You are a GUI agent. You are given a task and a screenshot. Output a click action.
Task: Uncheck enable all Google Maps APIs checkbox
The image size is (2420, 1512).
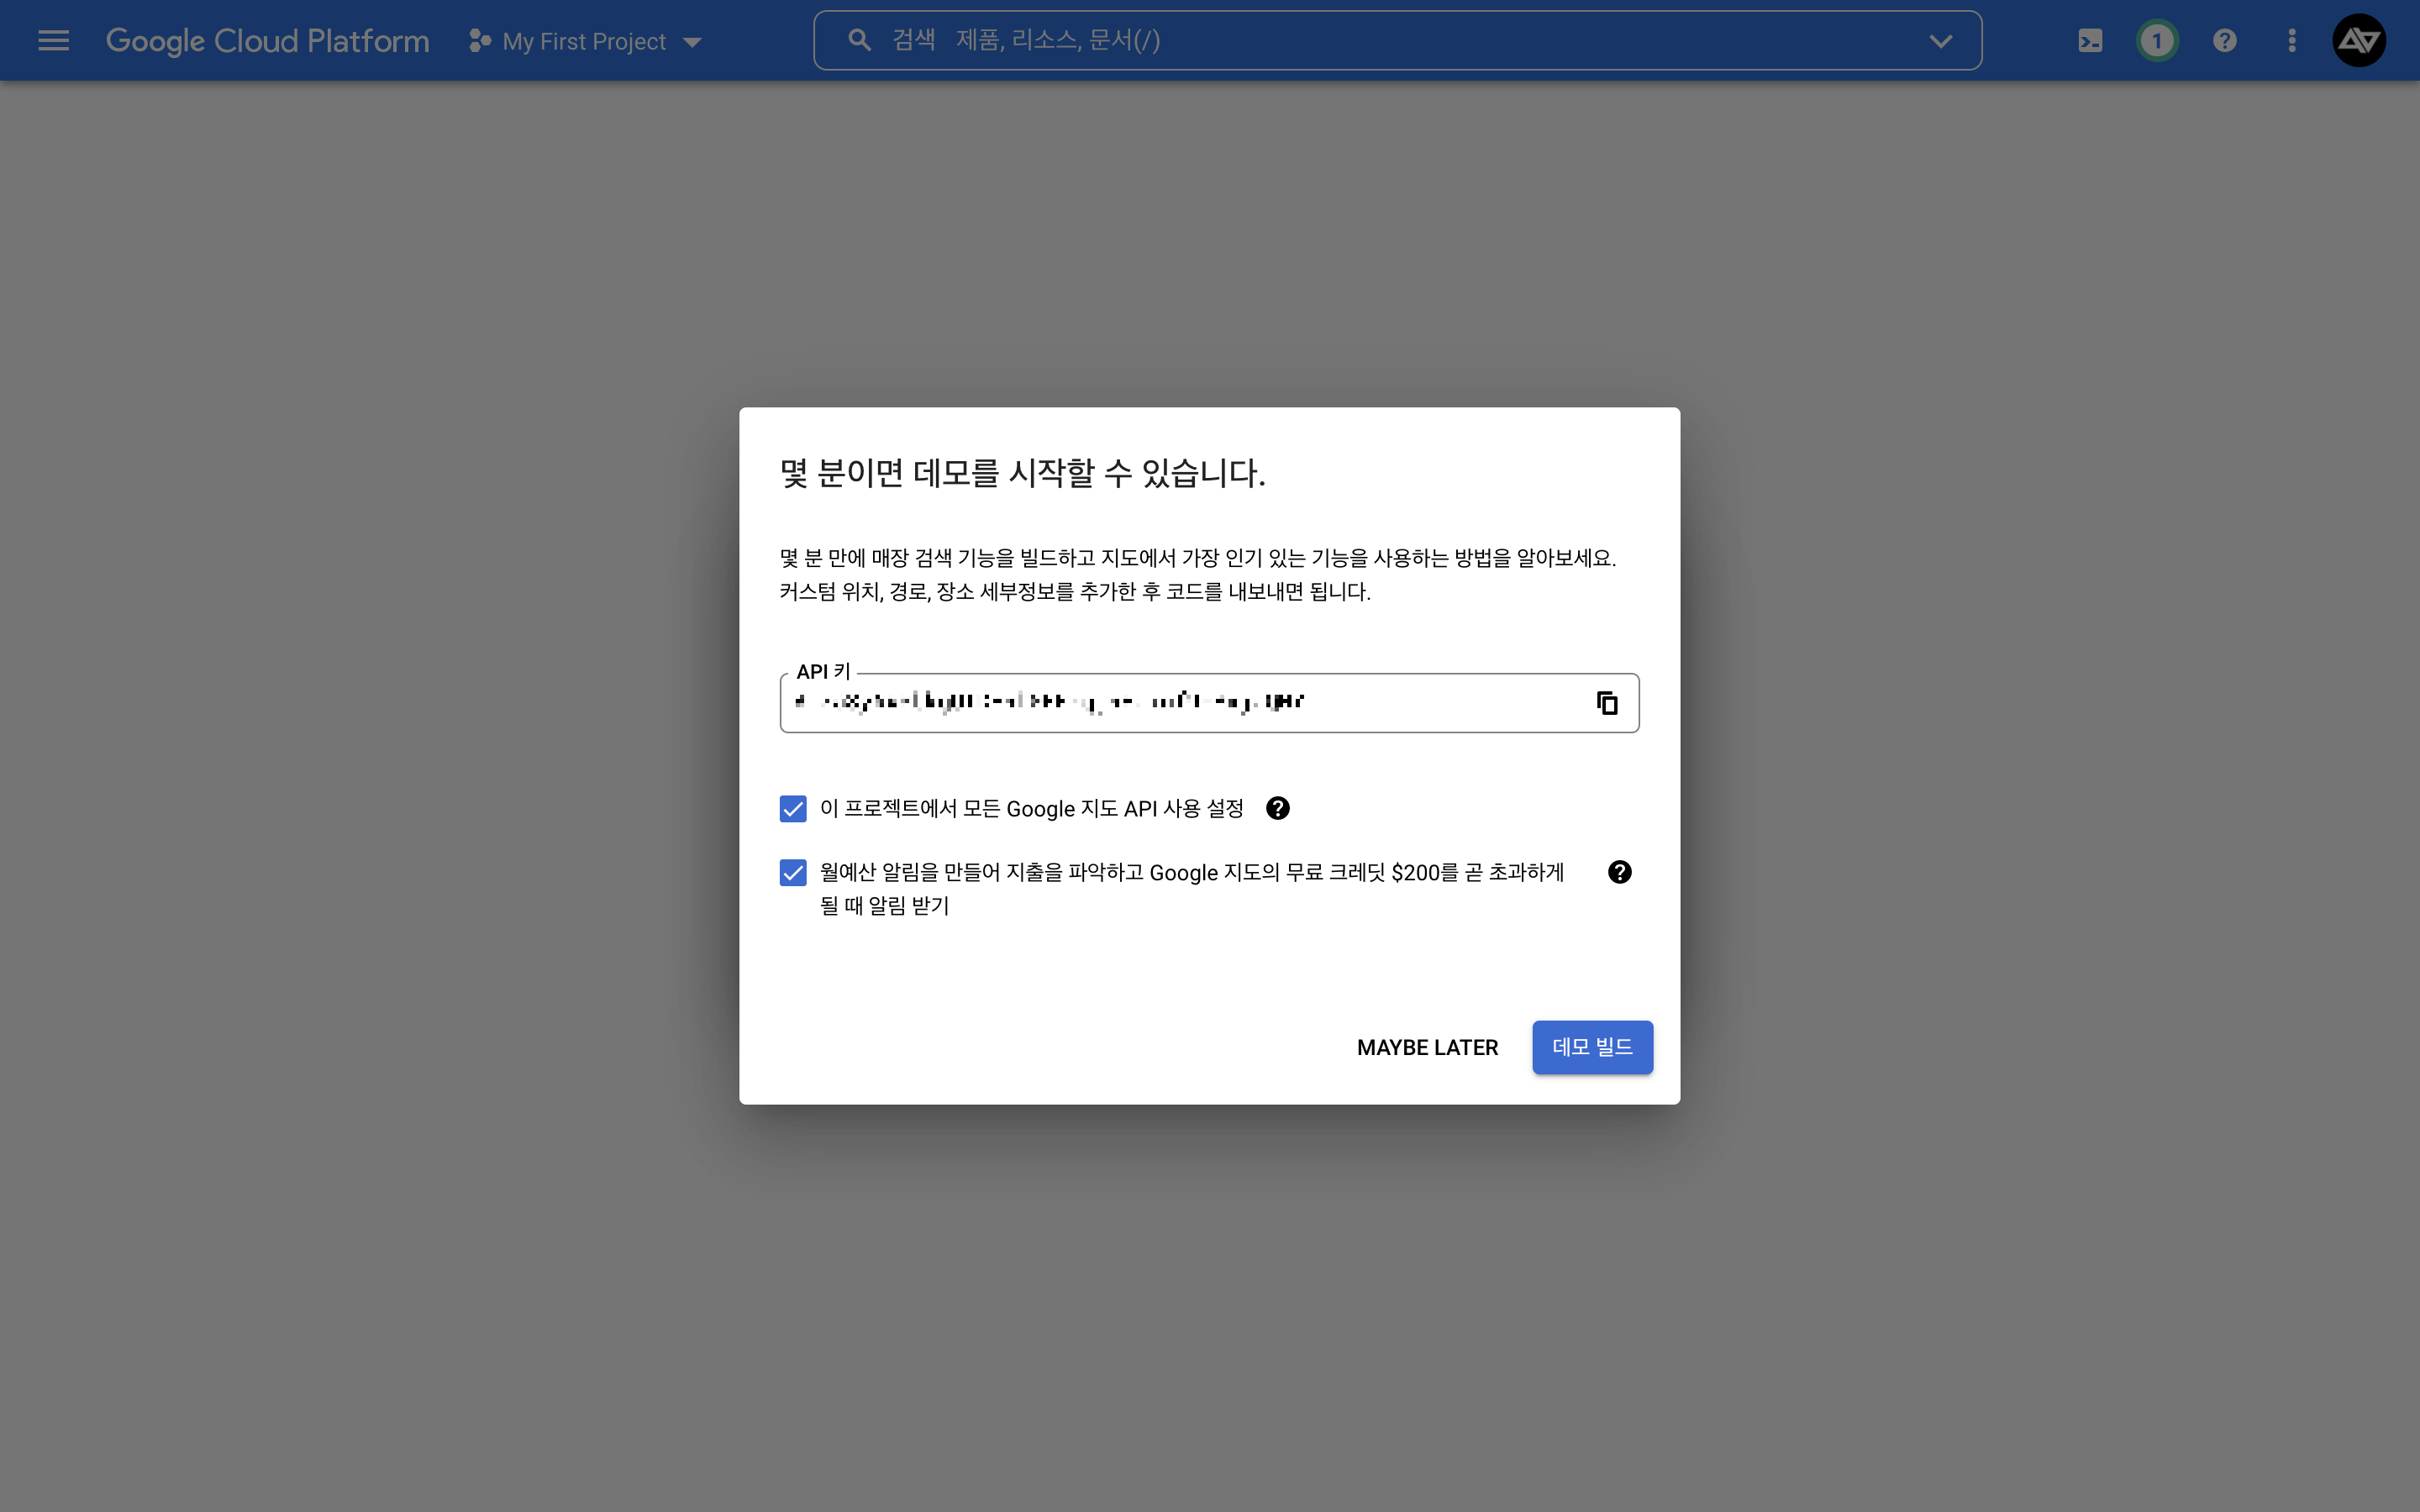[793, 808]
